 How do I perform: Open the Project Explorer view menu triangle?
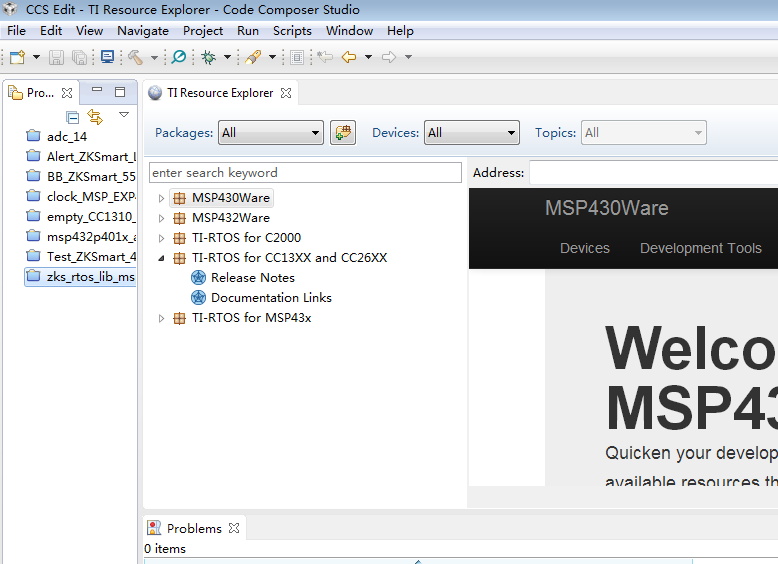(124, 115)
